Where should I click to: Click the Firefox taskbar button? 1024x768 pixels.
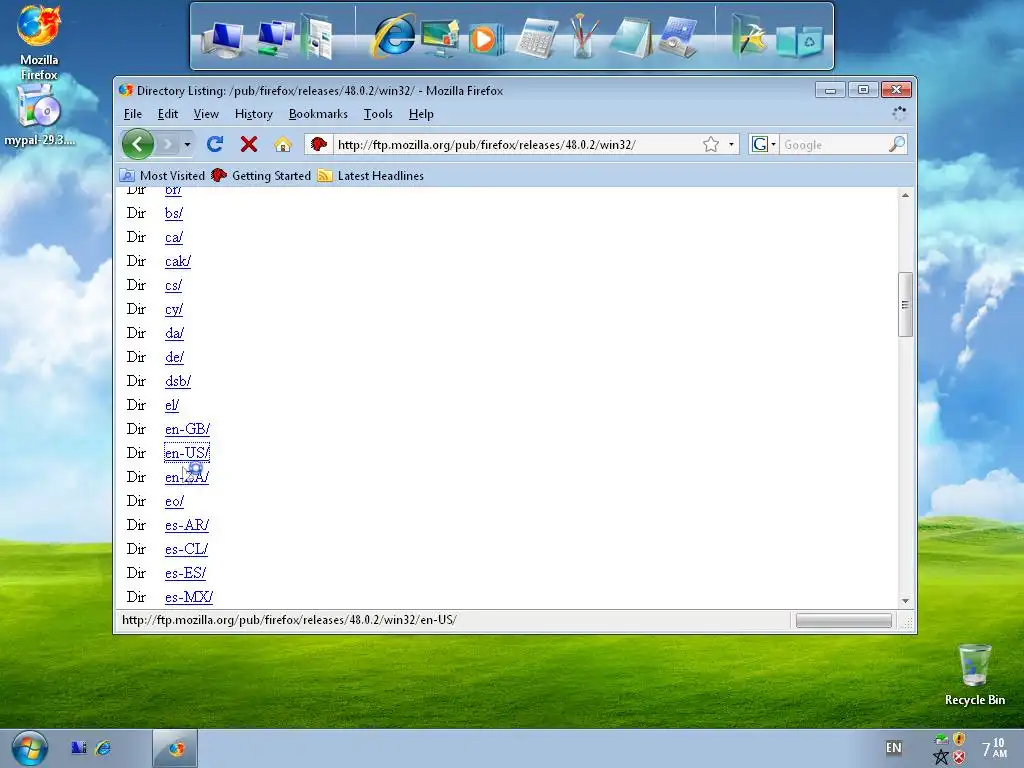coord(175,748)
